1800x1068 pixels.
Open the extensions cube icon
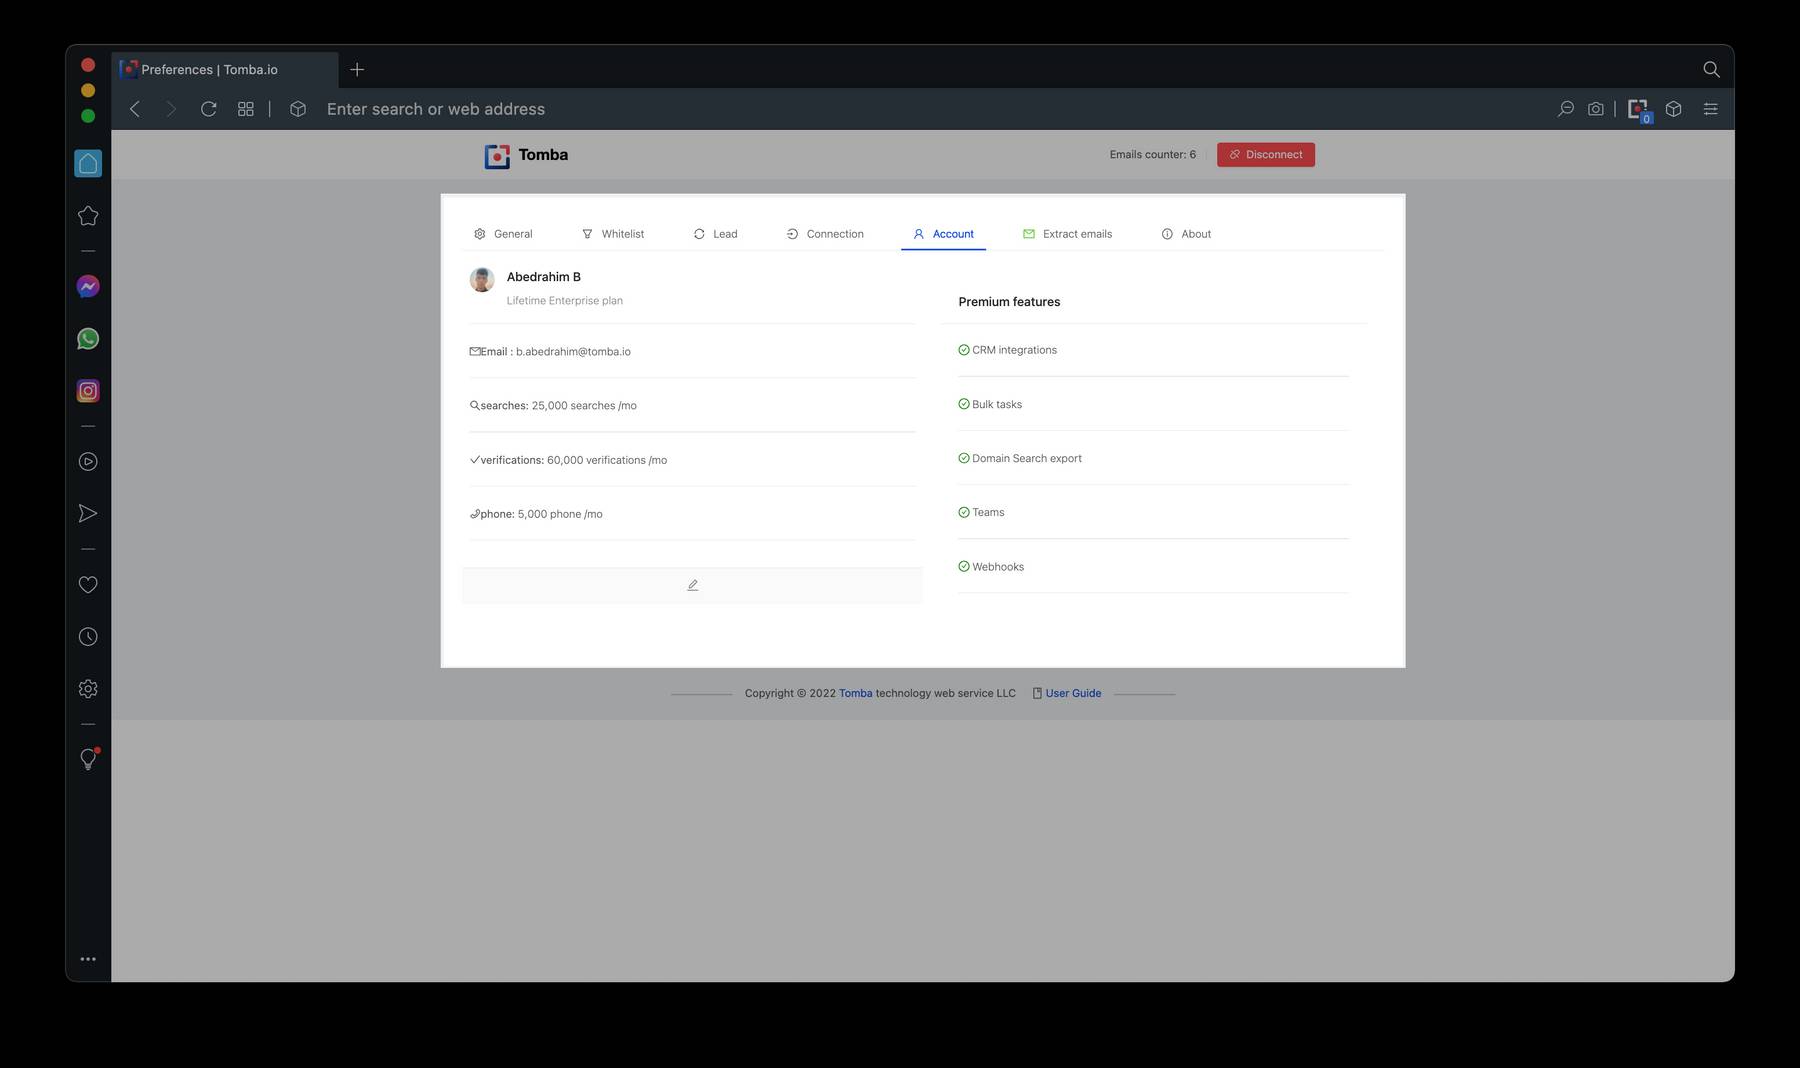1674,109
